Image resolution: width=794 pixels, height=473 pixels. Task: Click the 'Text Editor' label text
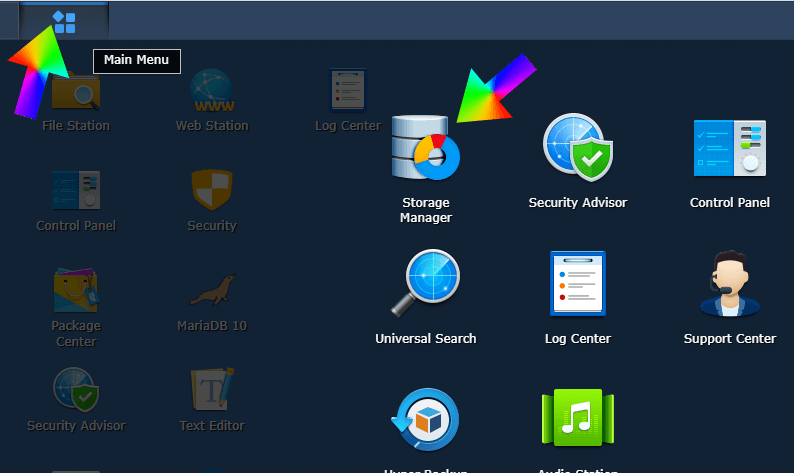point(212,425)
